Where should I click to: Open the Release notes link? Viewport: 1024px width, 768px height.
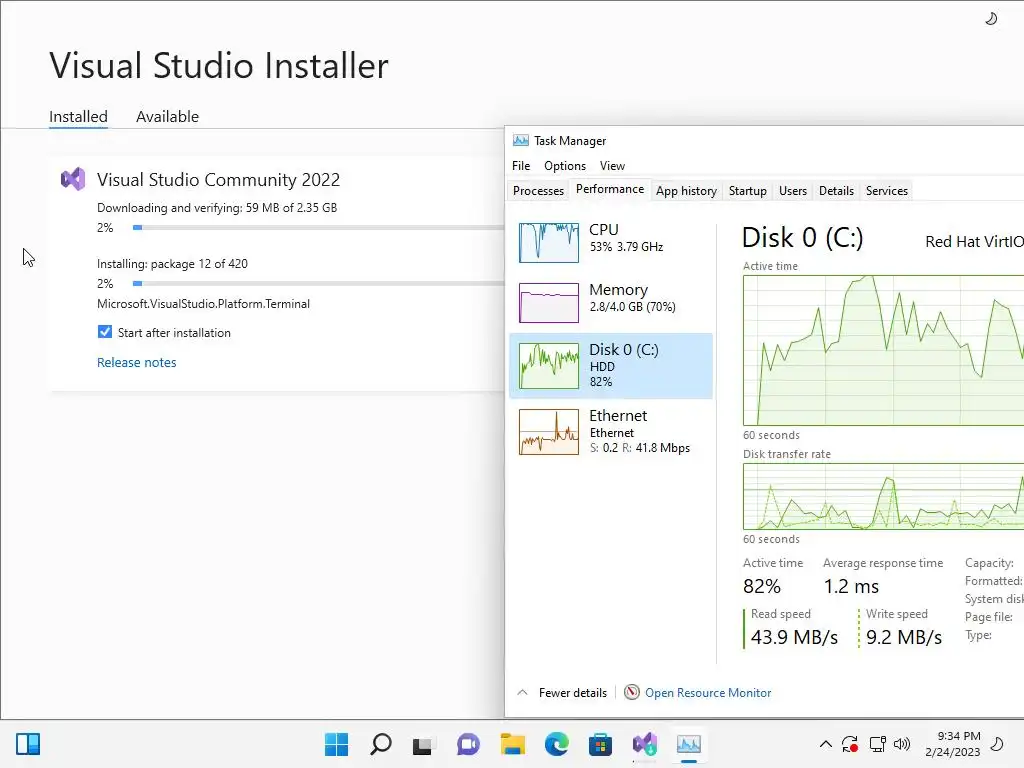(136, 362)
